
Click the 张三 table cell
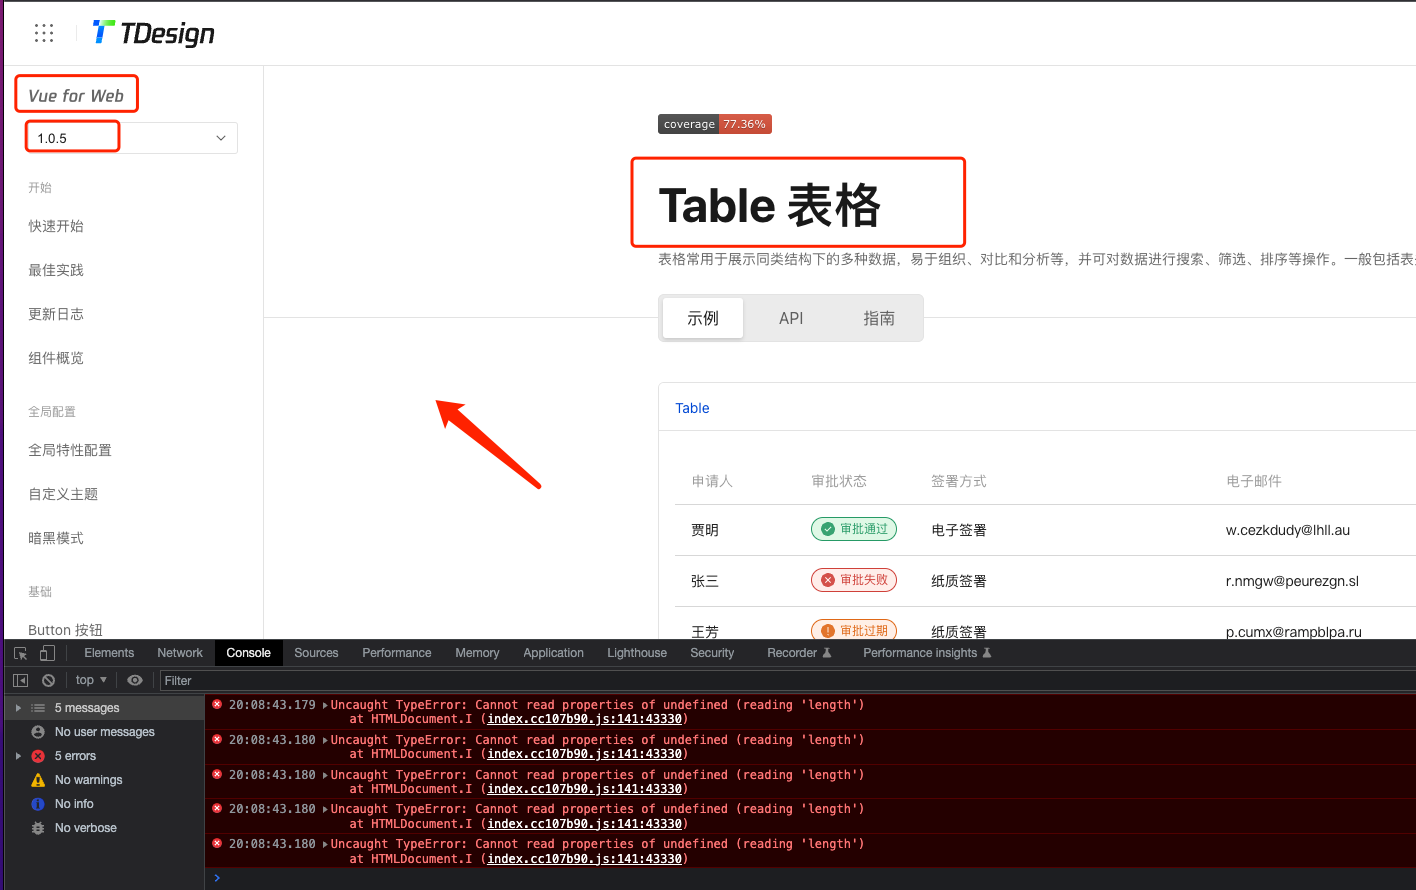click(x=705, y=581)
